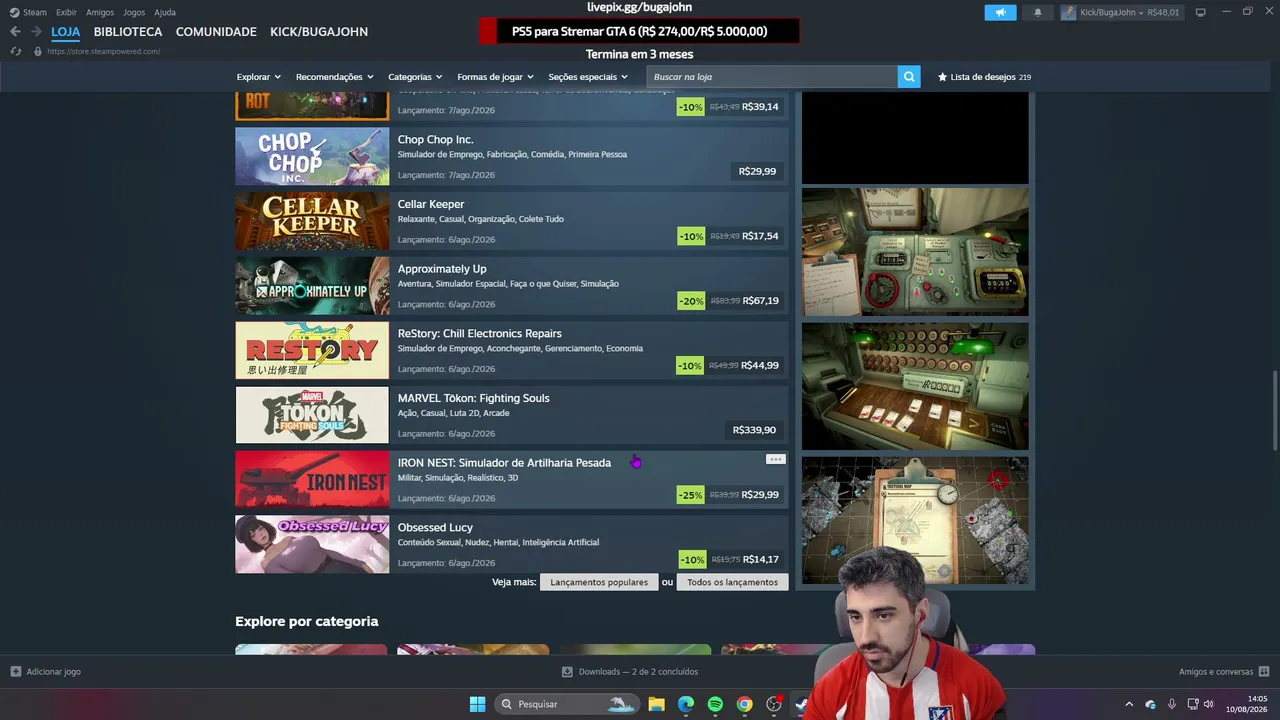
Task: Select the LOJA tab
Action: [x=66, y=32]
